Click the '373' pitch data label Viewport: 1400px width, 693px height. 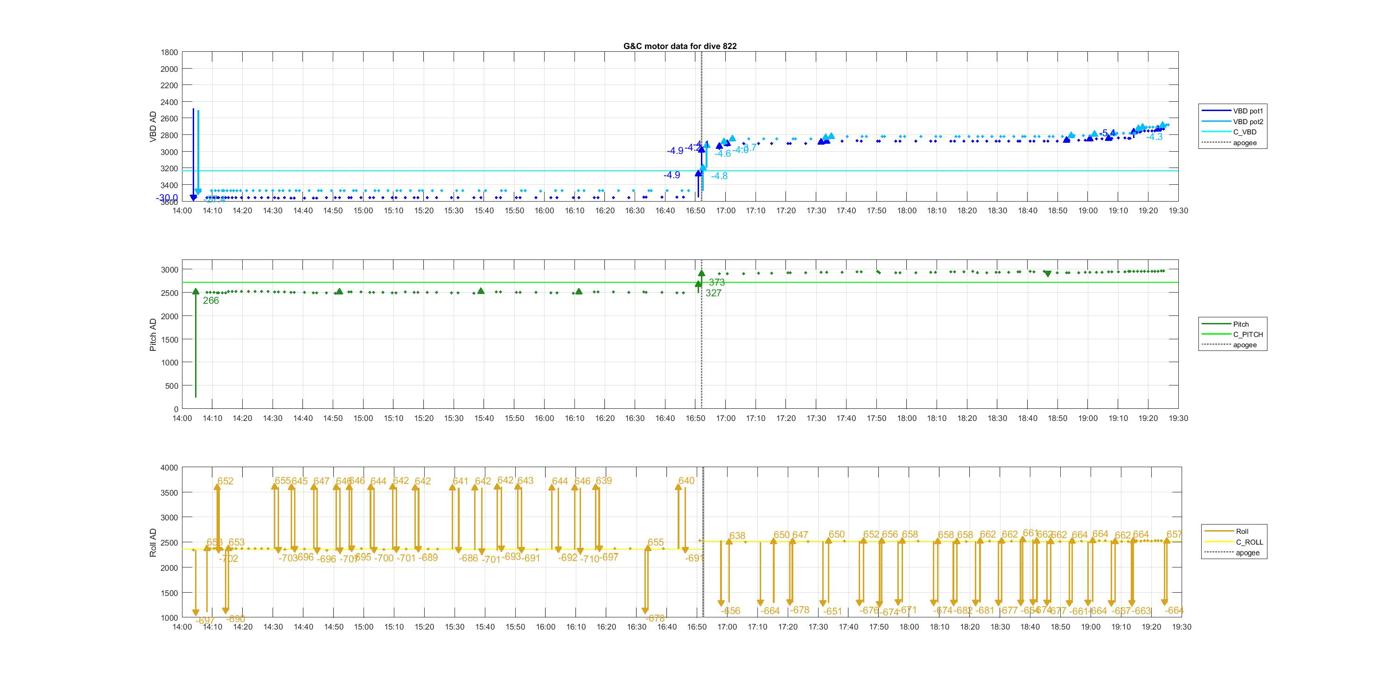point(716,282)
